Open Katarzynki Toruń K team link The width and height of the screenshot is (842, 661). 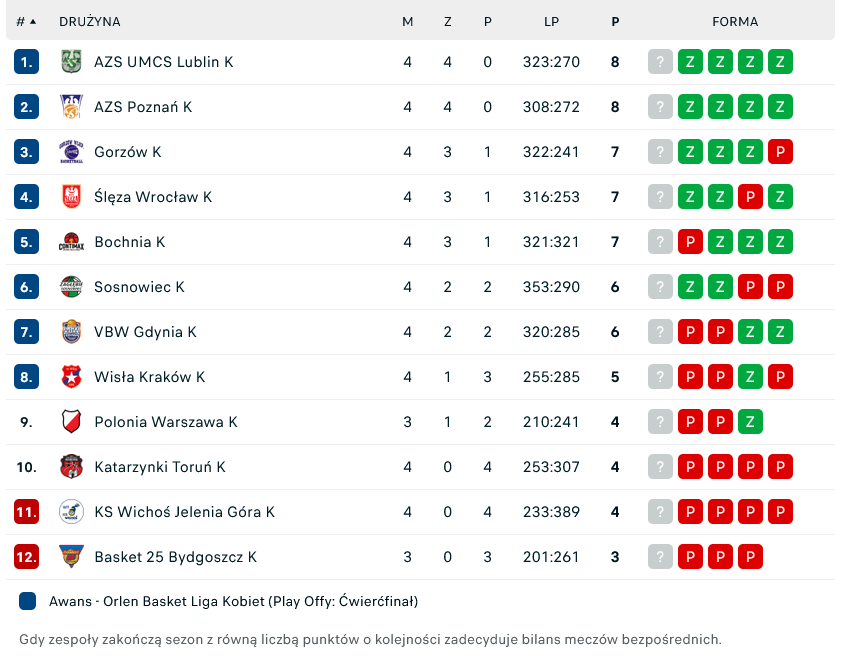tap(160, 467)
